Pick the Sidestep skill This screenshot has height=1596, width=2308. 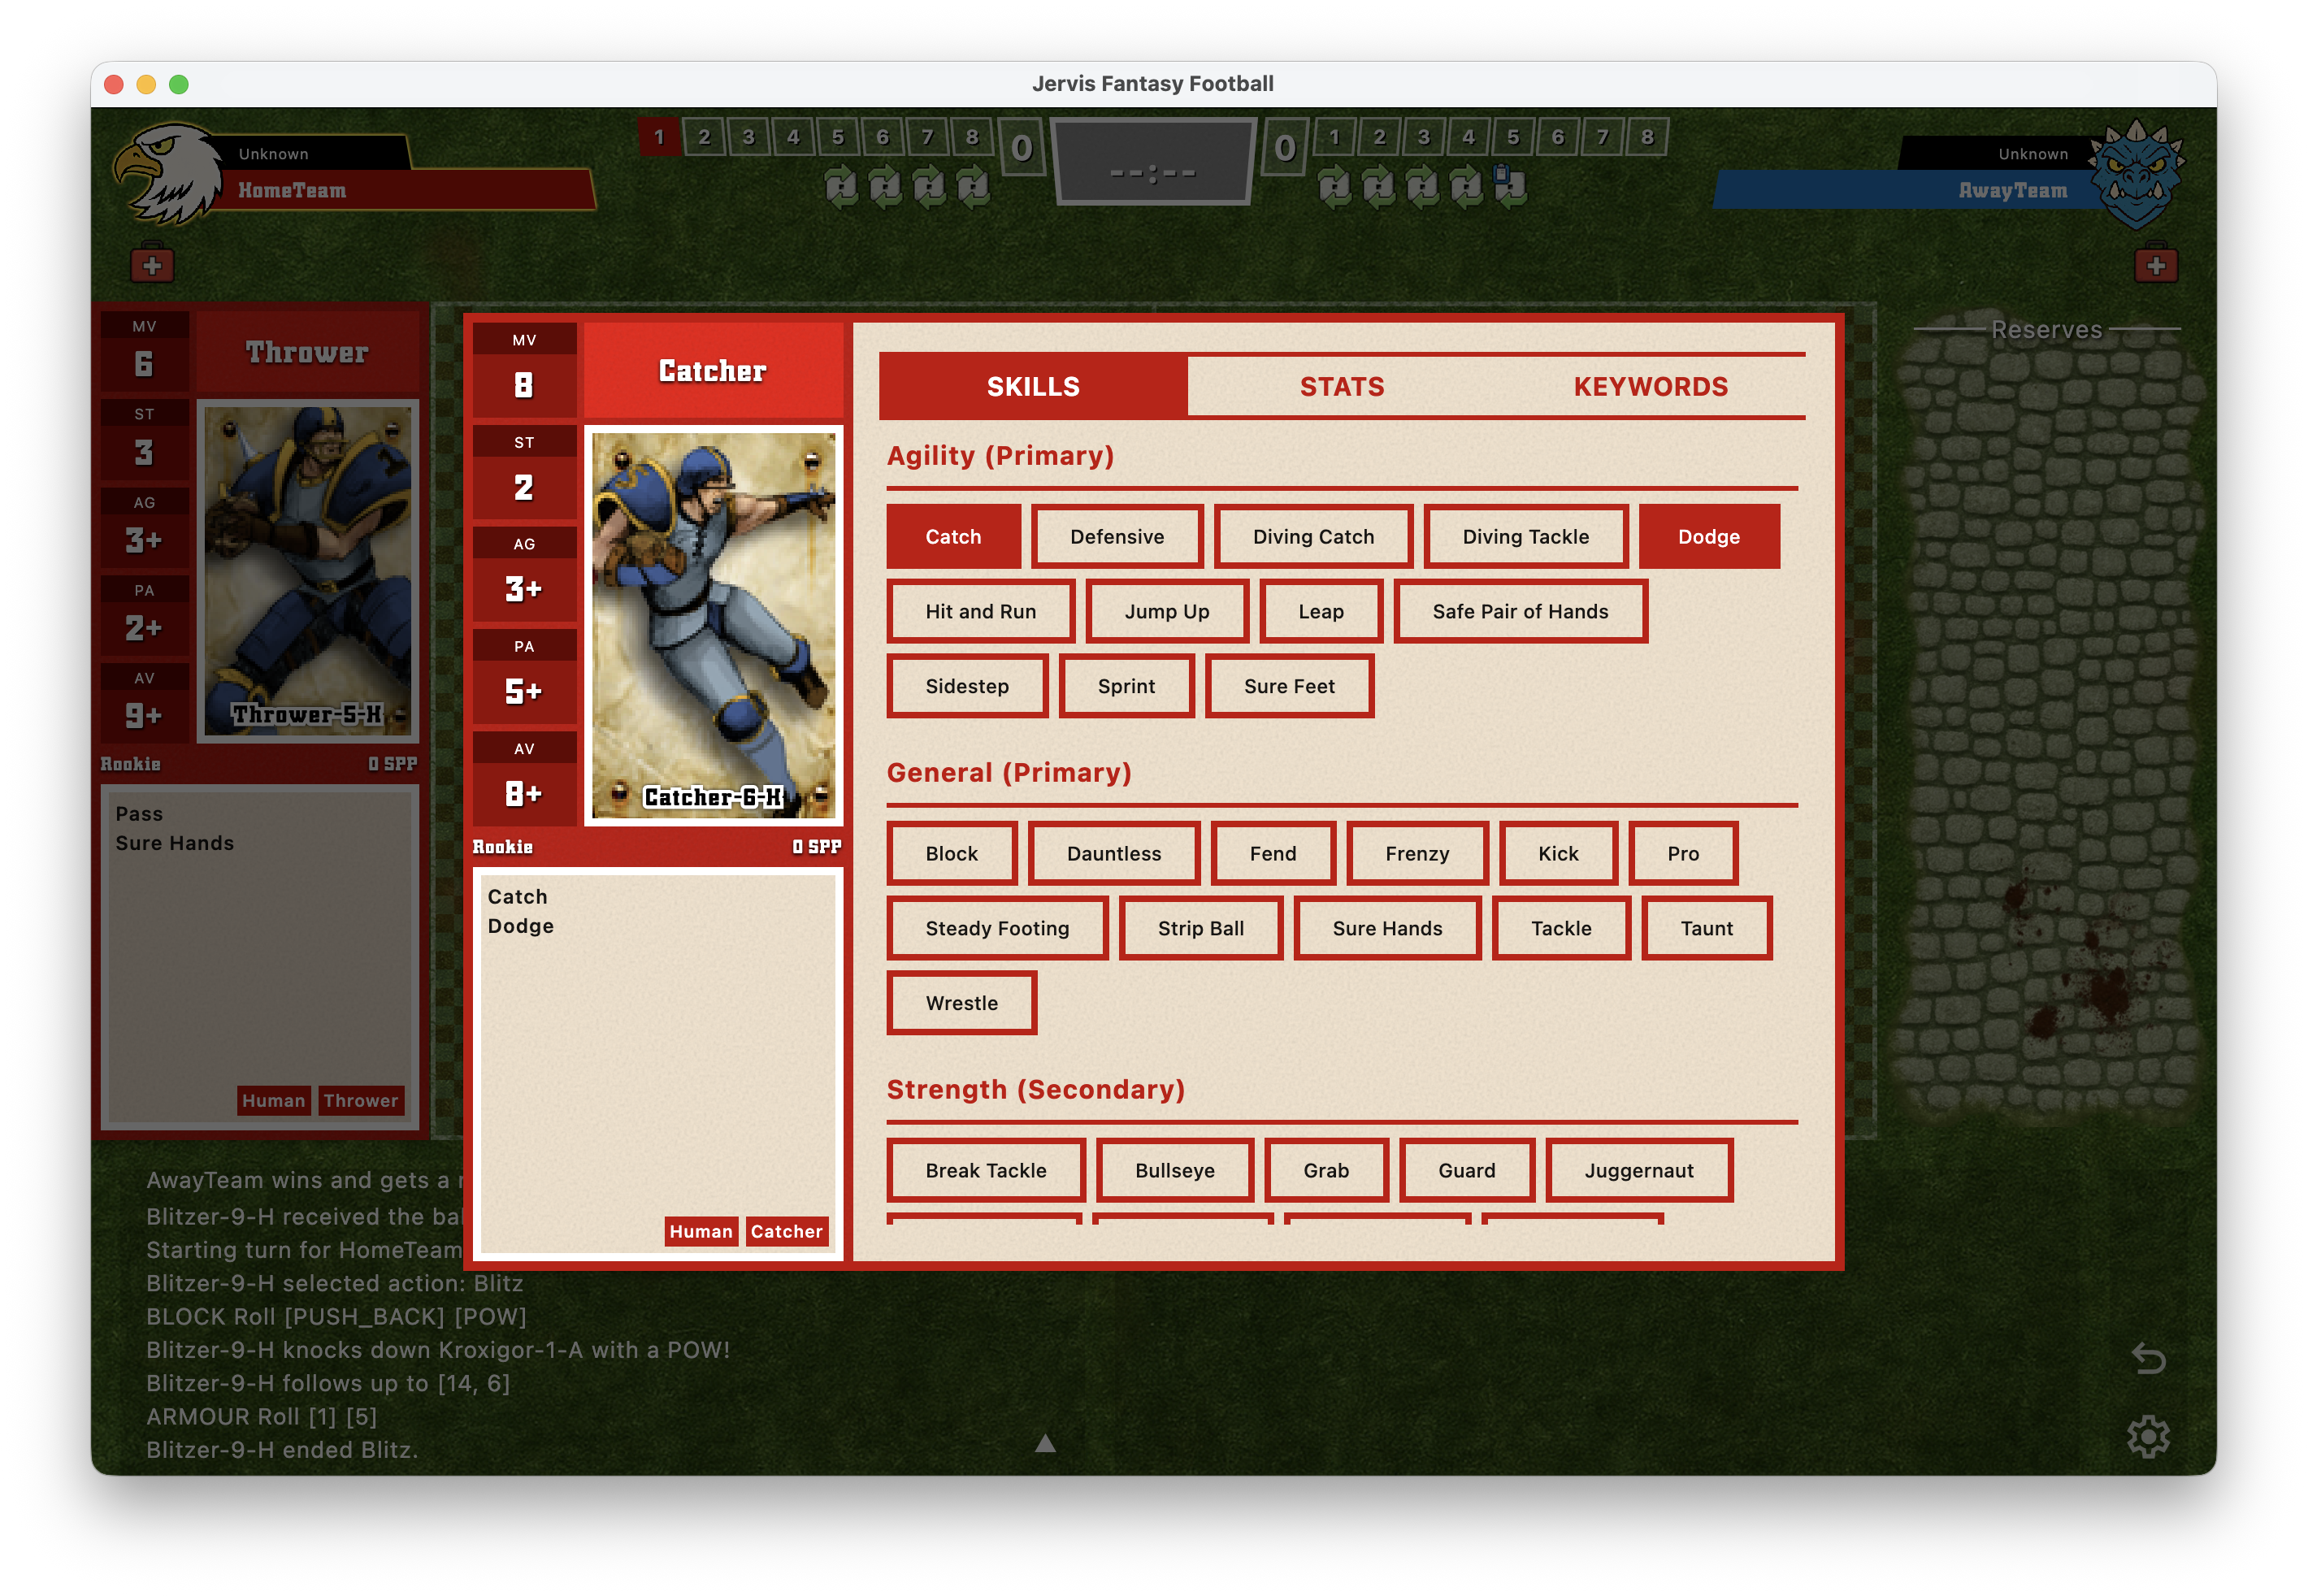pos(967,687)
